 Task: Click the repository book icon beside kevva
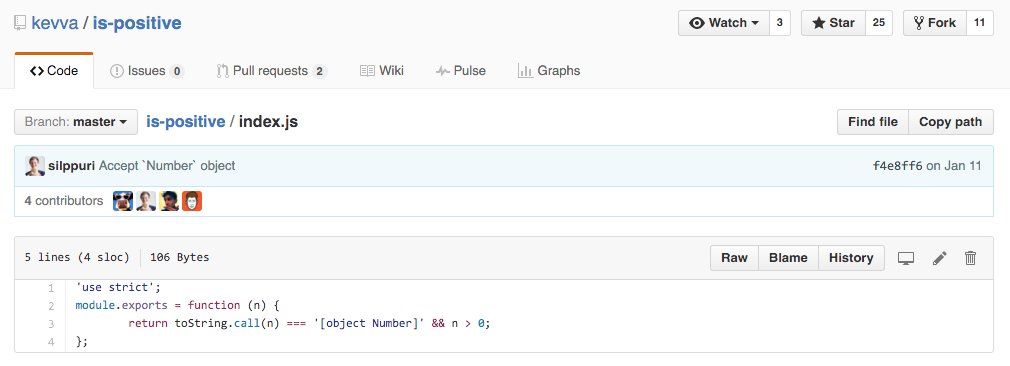pos(20,24)
